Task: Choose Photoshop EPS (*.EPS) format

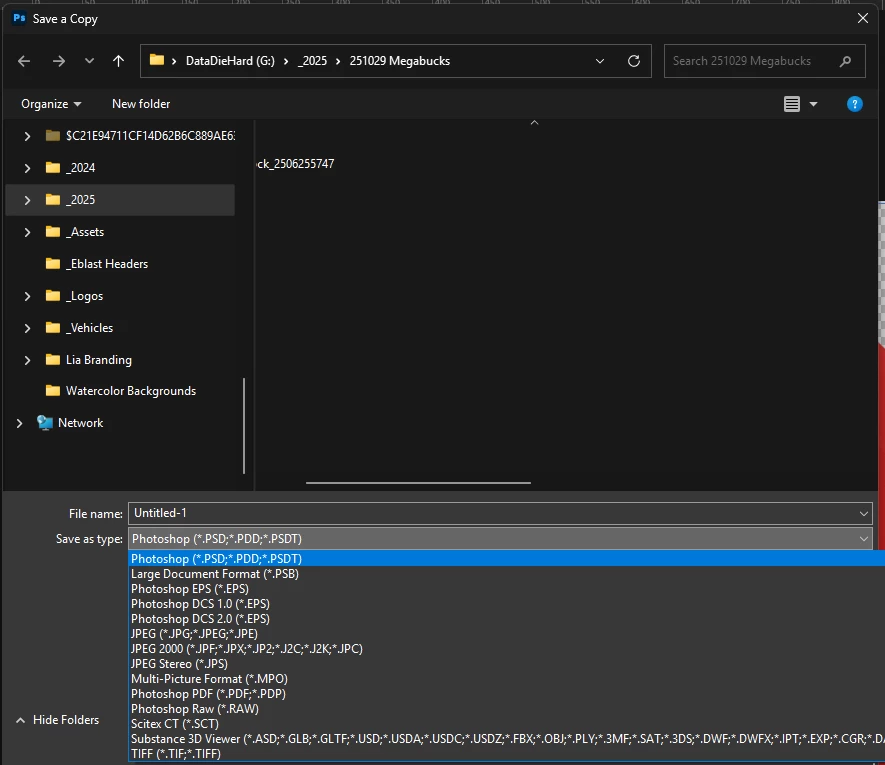Action: point(506,589)
